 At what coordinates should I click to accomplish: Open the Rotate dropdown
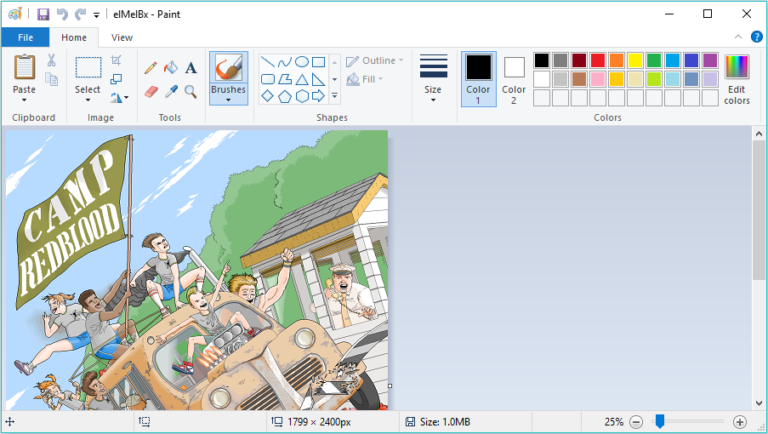[x=119, y=97]
